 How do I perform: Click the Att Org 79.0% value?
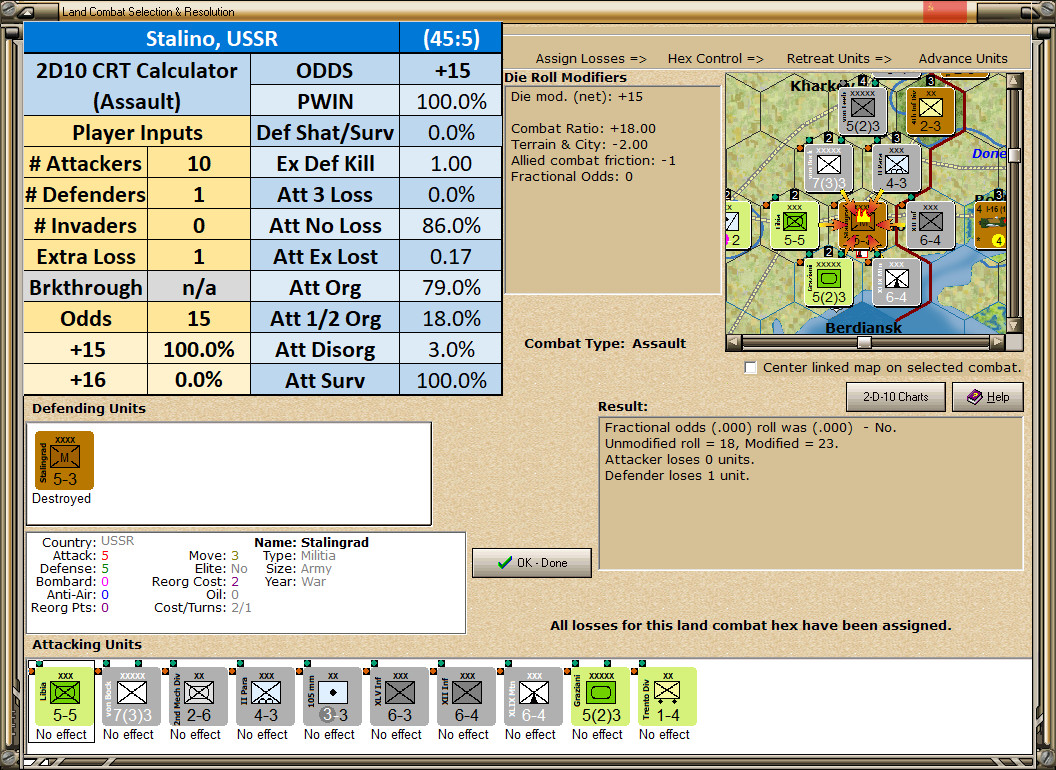[451, 287]
